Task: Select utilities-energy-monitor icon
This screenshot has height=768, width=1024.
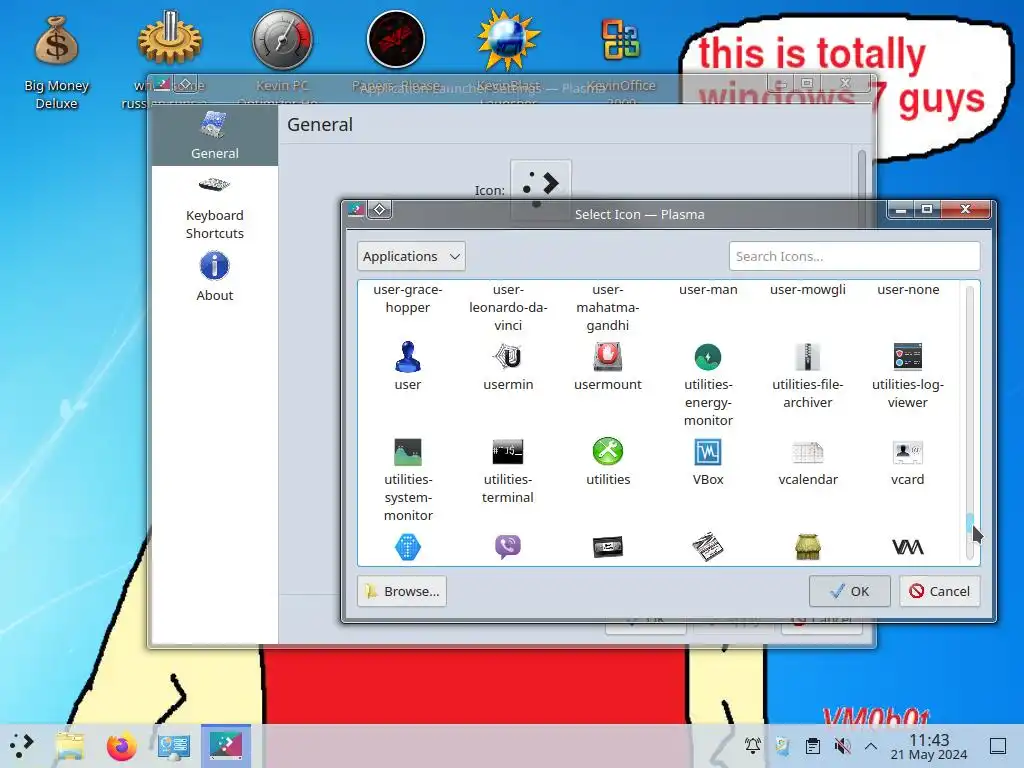Action: tap(708, 357)
